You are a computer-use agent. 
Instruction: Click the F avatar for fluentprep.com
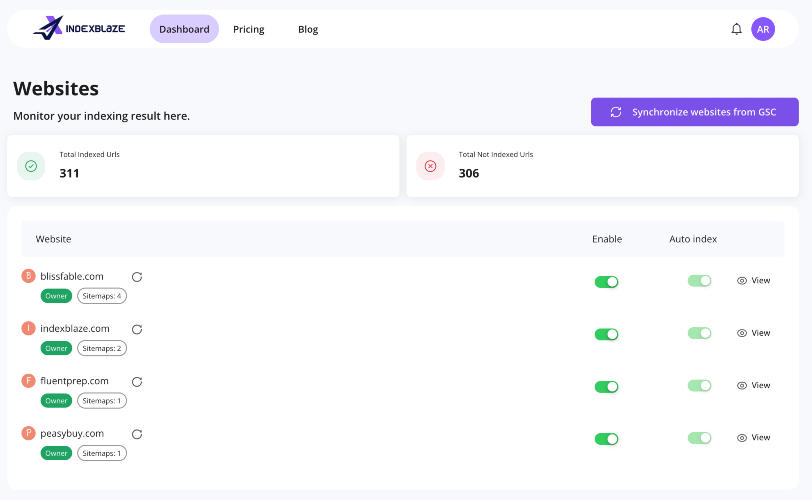pyautogui.click(x=28, y=380)
